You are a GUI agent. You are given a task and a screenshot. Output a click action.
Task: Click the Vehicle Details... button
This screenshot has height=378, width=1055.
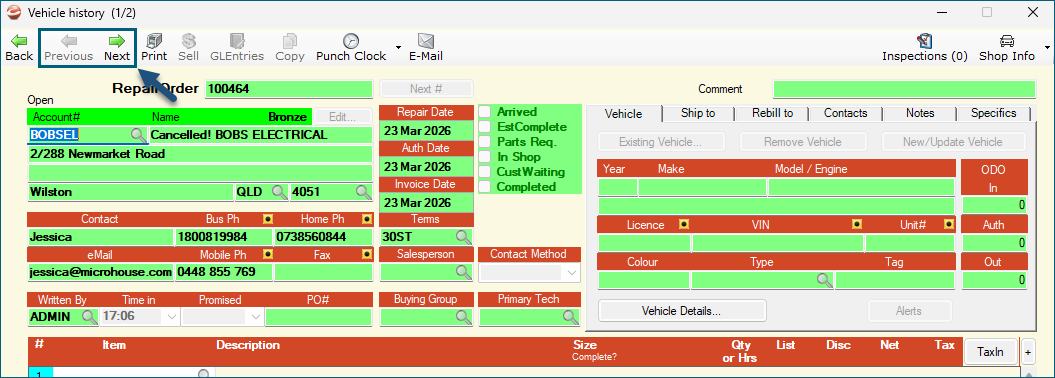682,311
